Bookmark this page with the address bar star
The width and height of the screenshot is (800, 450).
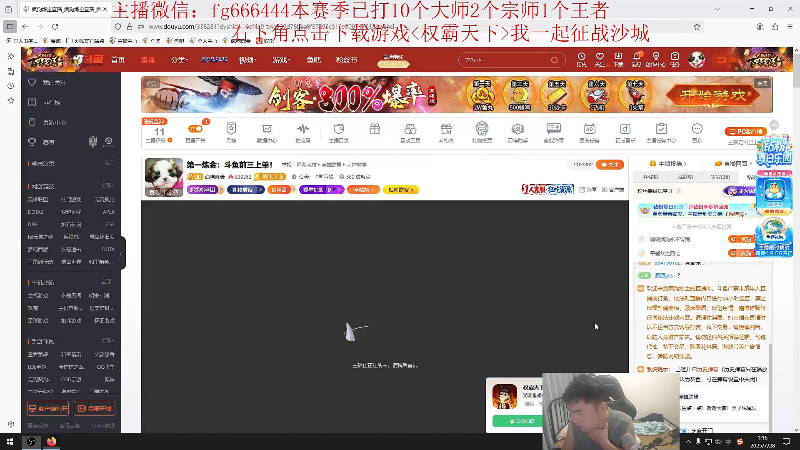pyautogui.click(x=697, y=27)
